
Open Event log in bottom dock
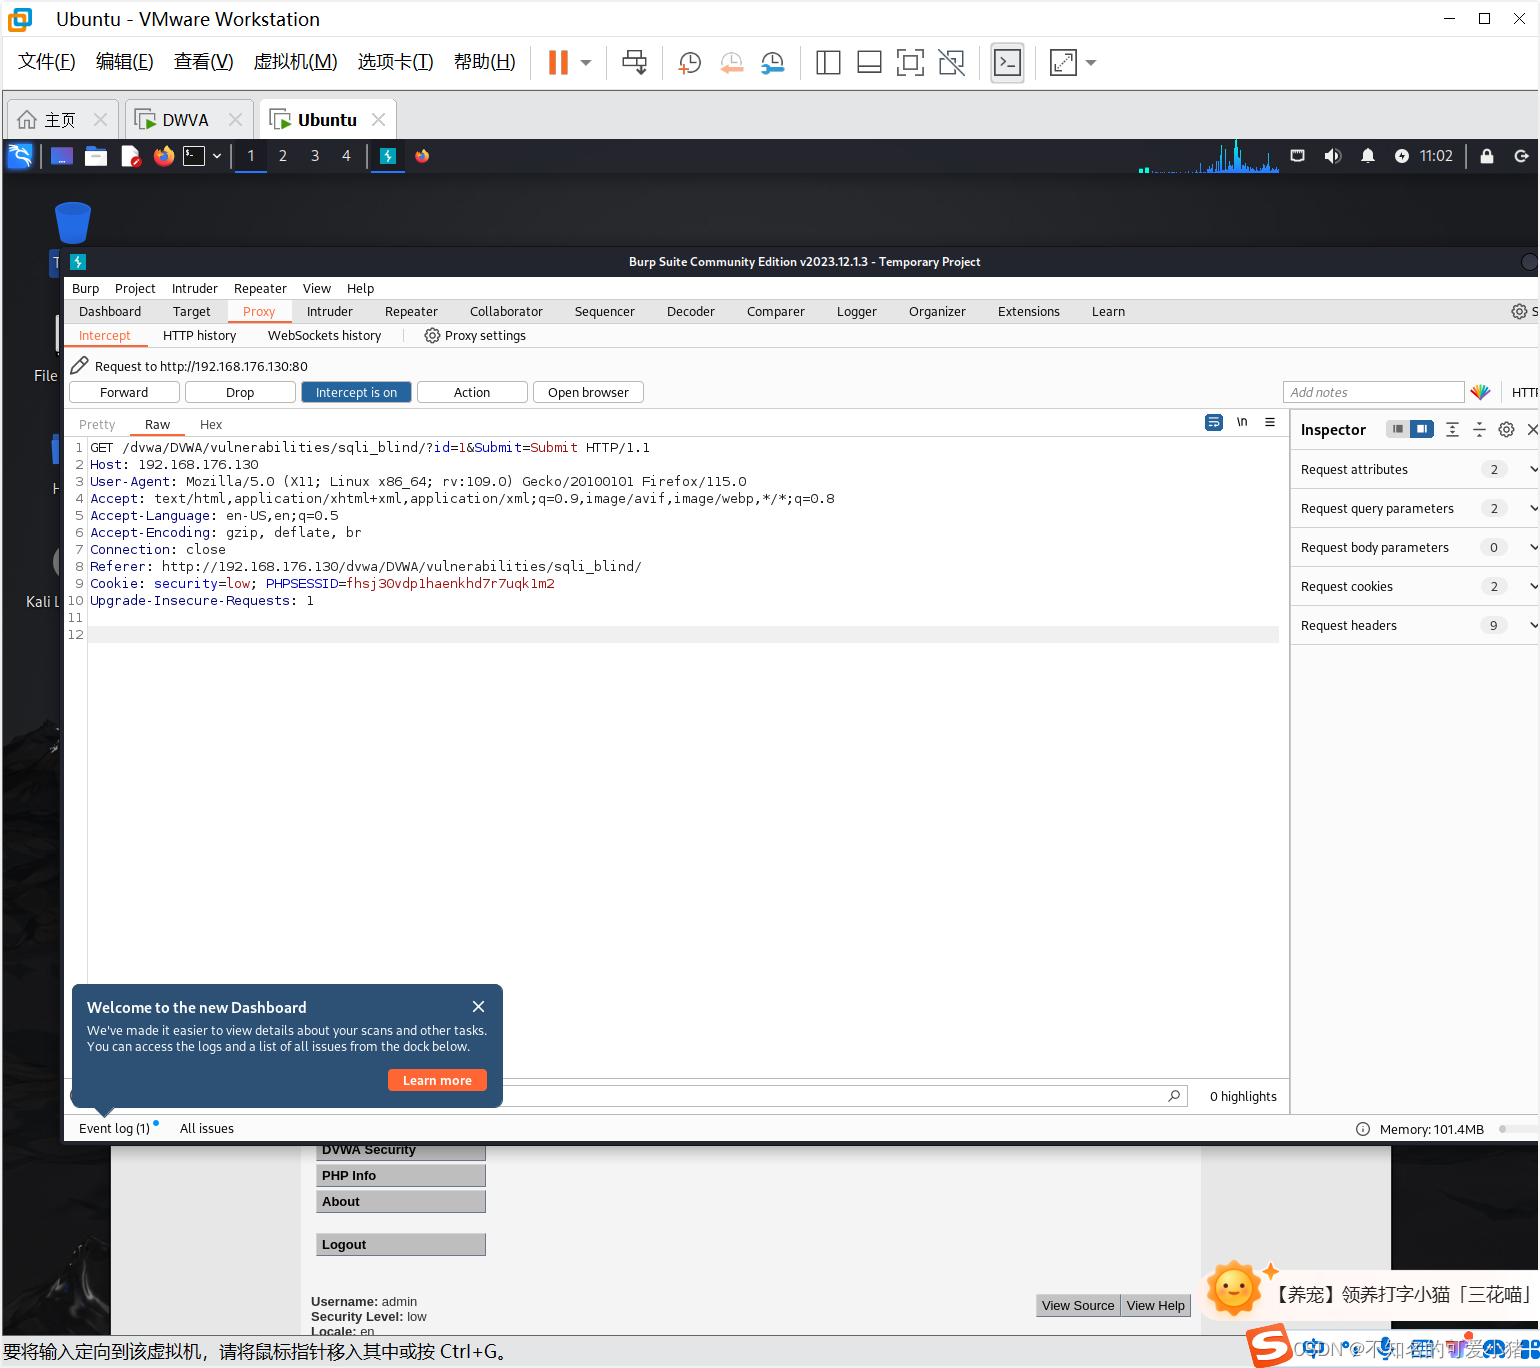(x=114, y=1128)
